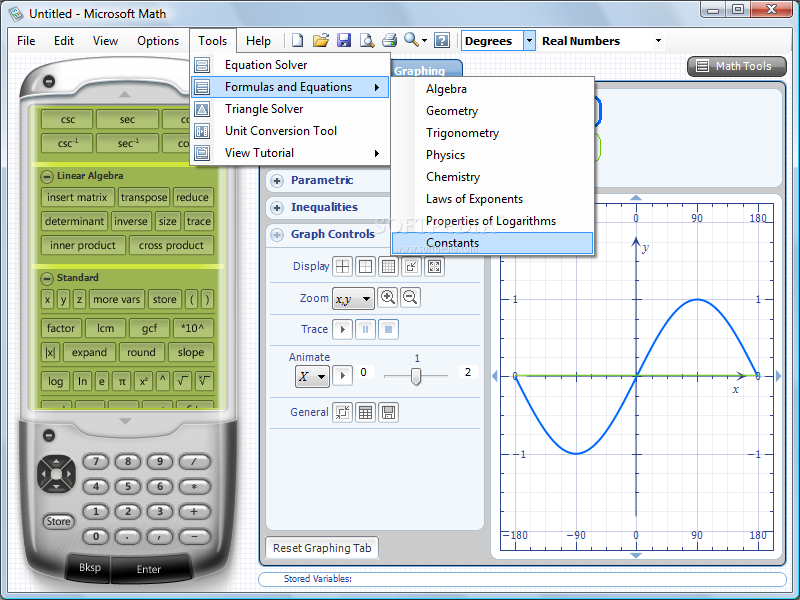Click the Animate lower limit field showing 0

(363, 372)
